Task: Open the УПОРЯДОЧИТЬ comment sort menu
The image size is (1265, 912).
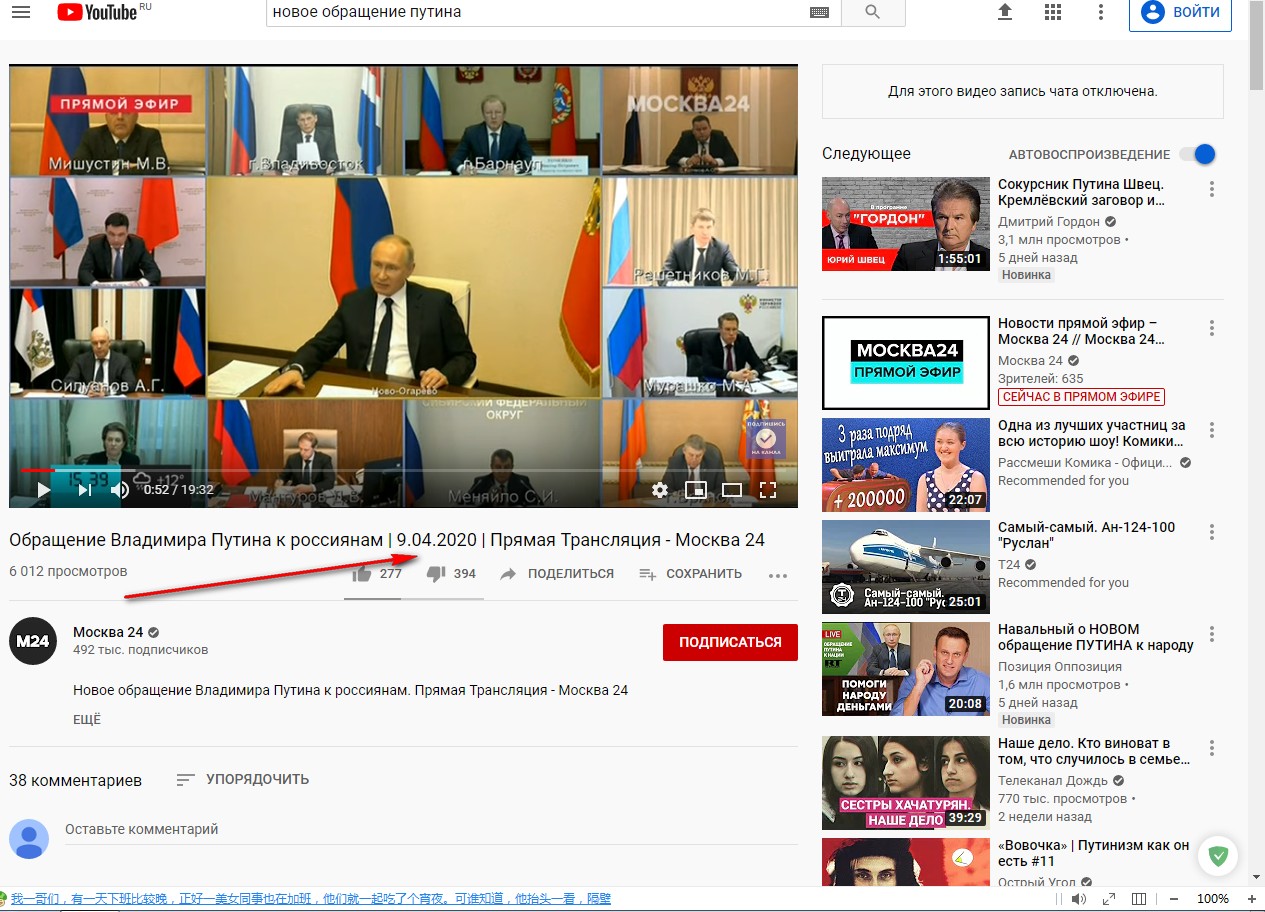Action: pyautogui.click(x=243, y=779)
